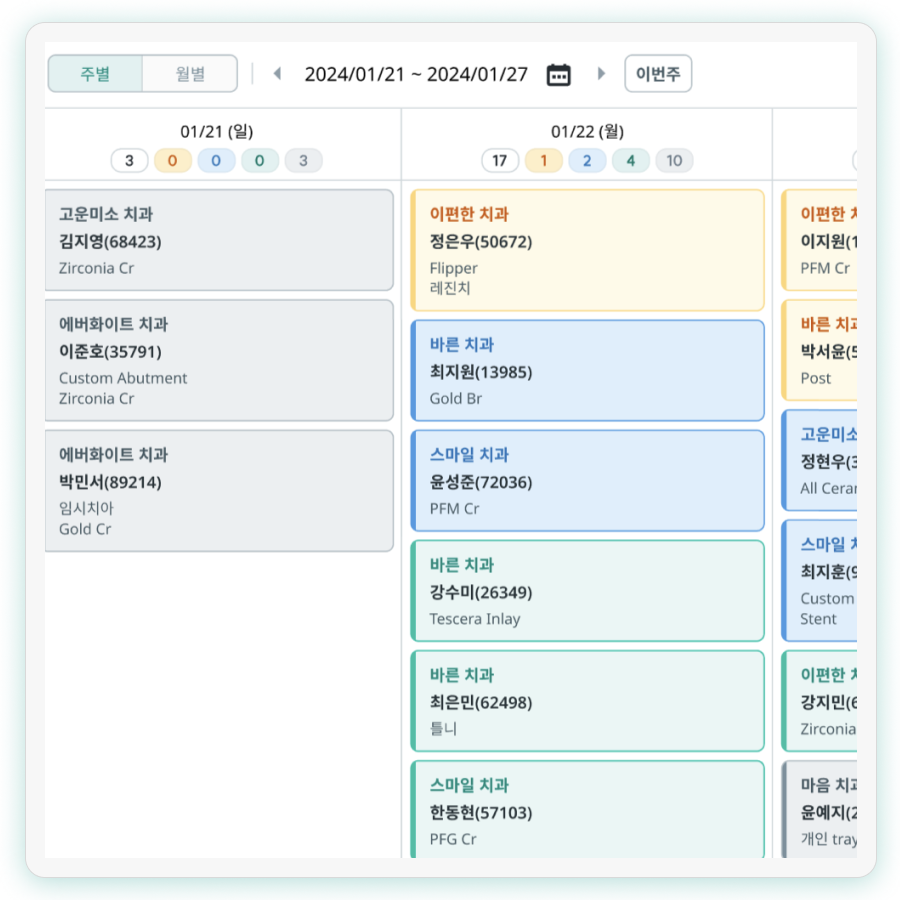
Task: Open 강수미(26349) Tescera Inlay card
Action: pyautogui.click(x=587, y=590)
